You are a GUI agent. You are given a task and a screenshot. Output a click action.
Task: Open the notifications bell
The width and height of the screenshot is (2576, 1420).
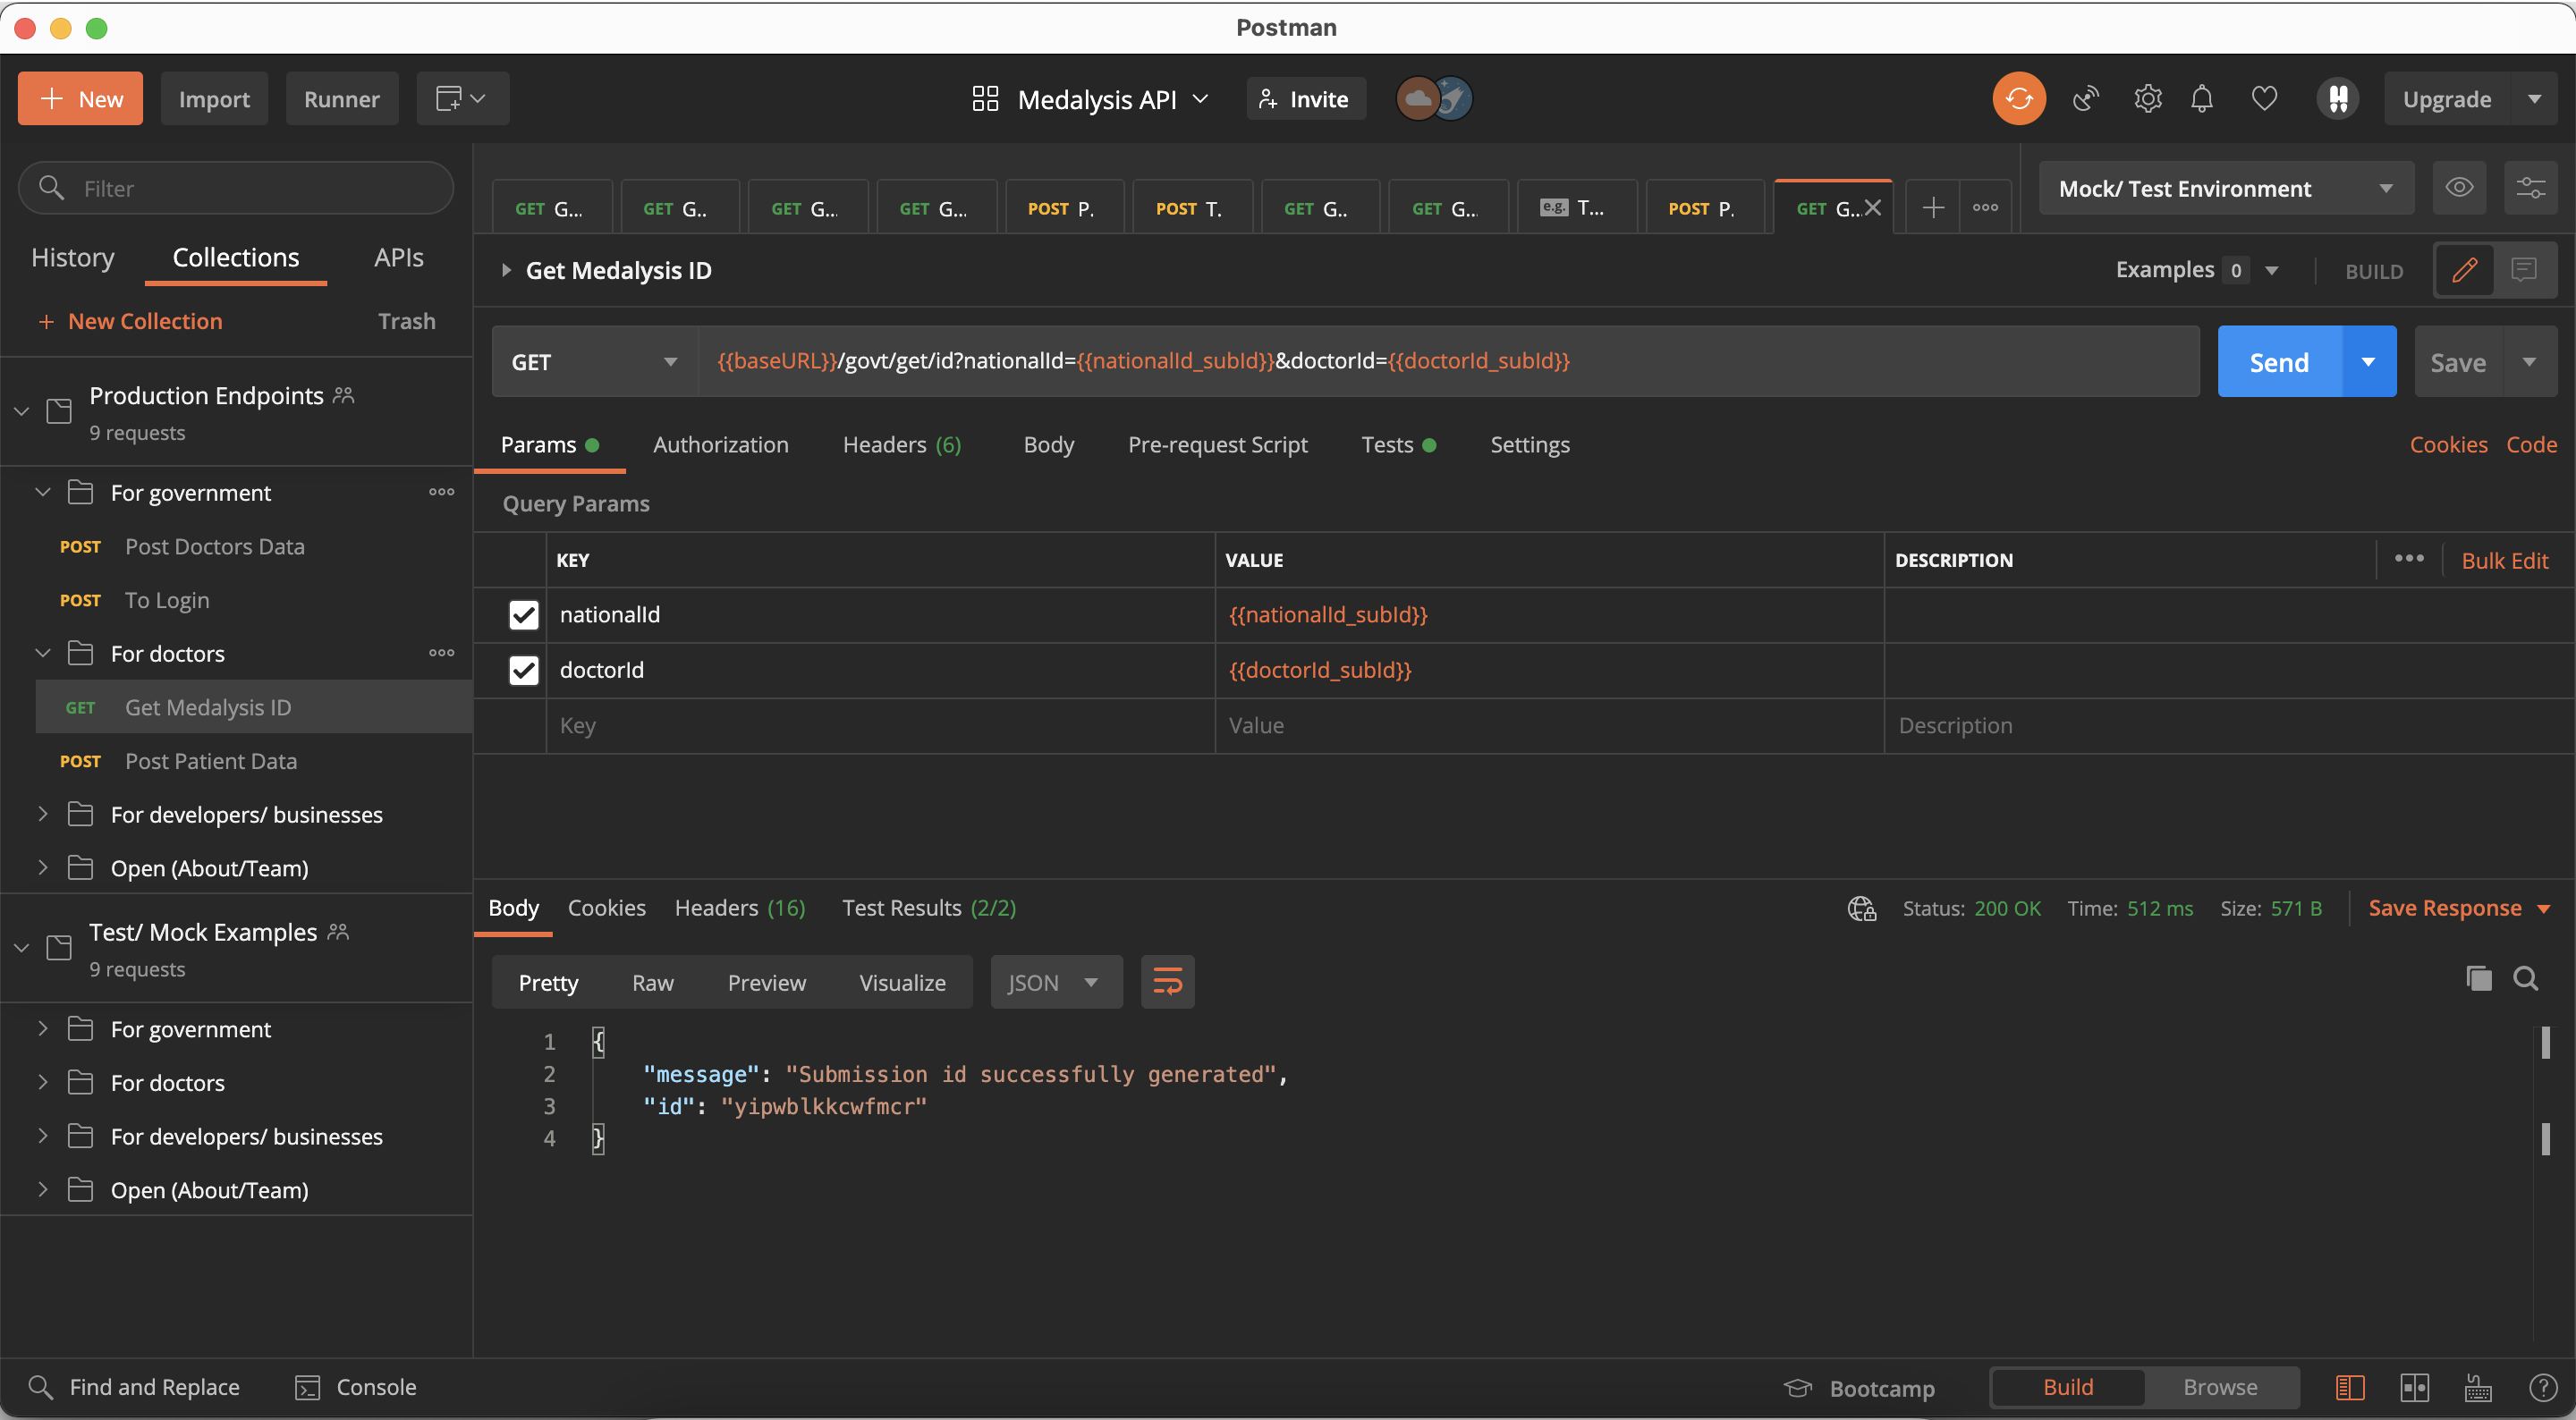point(2201,99)
